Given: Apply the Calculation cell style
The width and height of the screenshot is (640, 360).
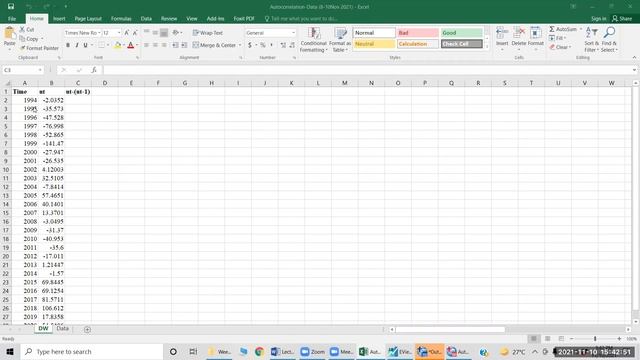Looking at the screenshot, I should [418, 44].
